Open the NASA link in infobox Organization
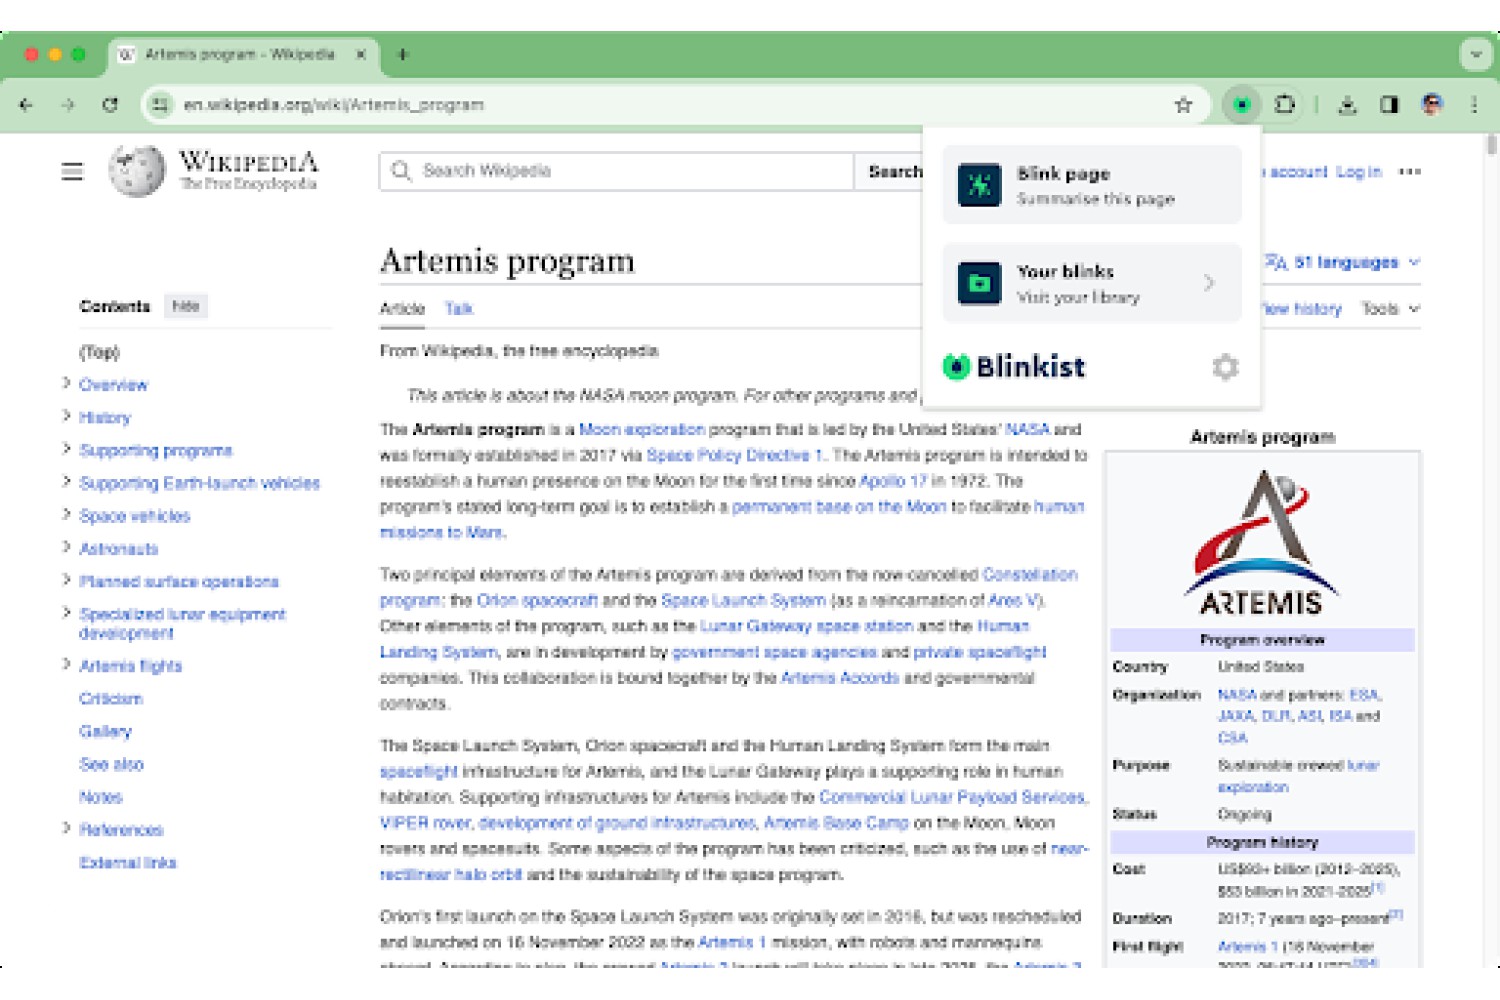Screen dimensions: 1500x1000 (x=1237, y=695)
